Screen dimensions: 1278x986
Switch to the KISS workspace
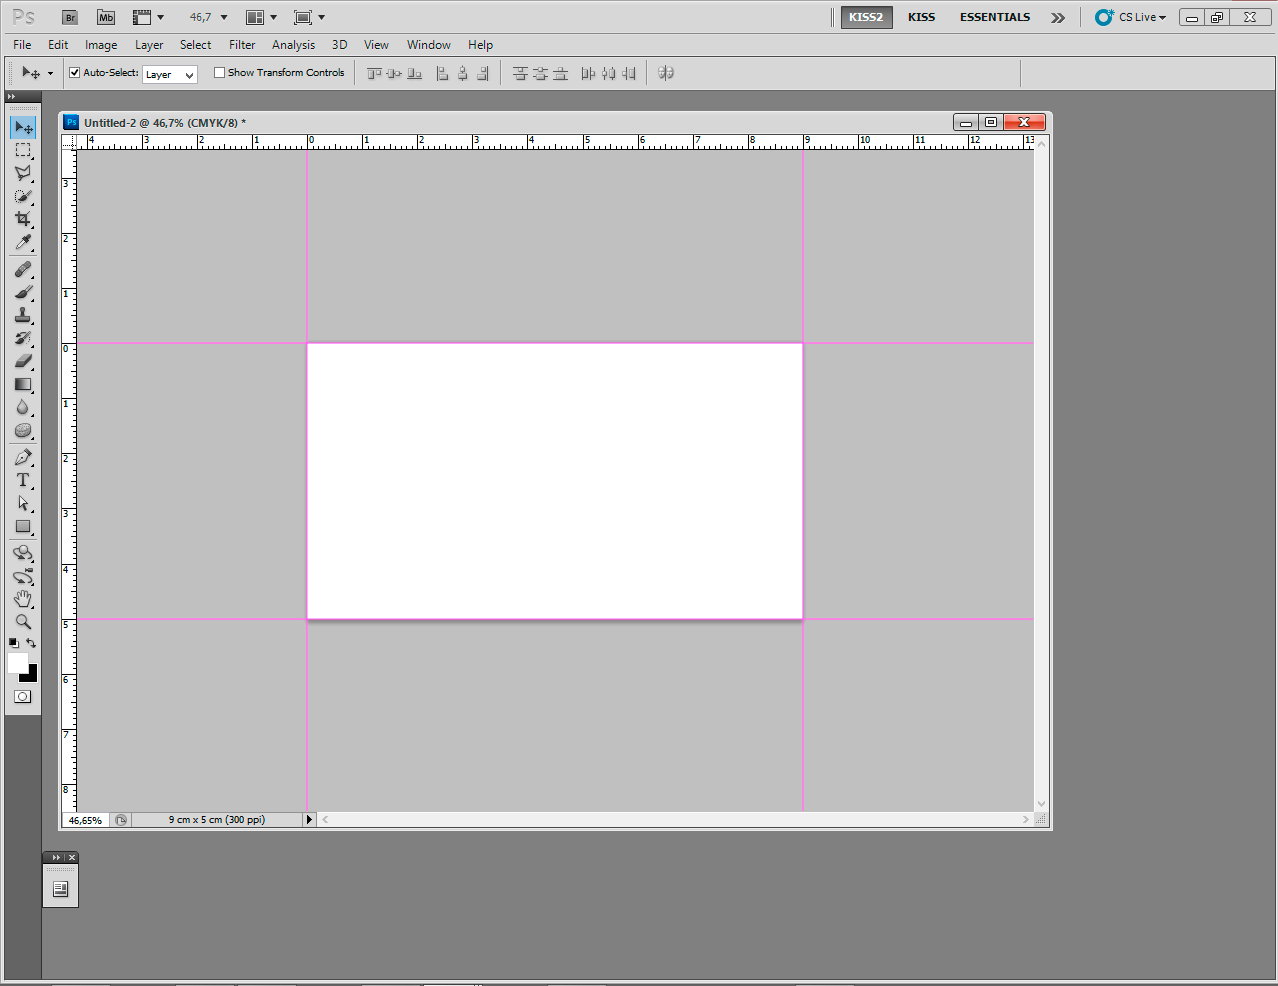[x=922, y=17]
